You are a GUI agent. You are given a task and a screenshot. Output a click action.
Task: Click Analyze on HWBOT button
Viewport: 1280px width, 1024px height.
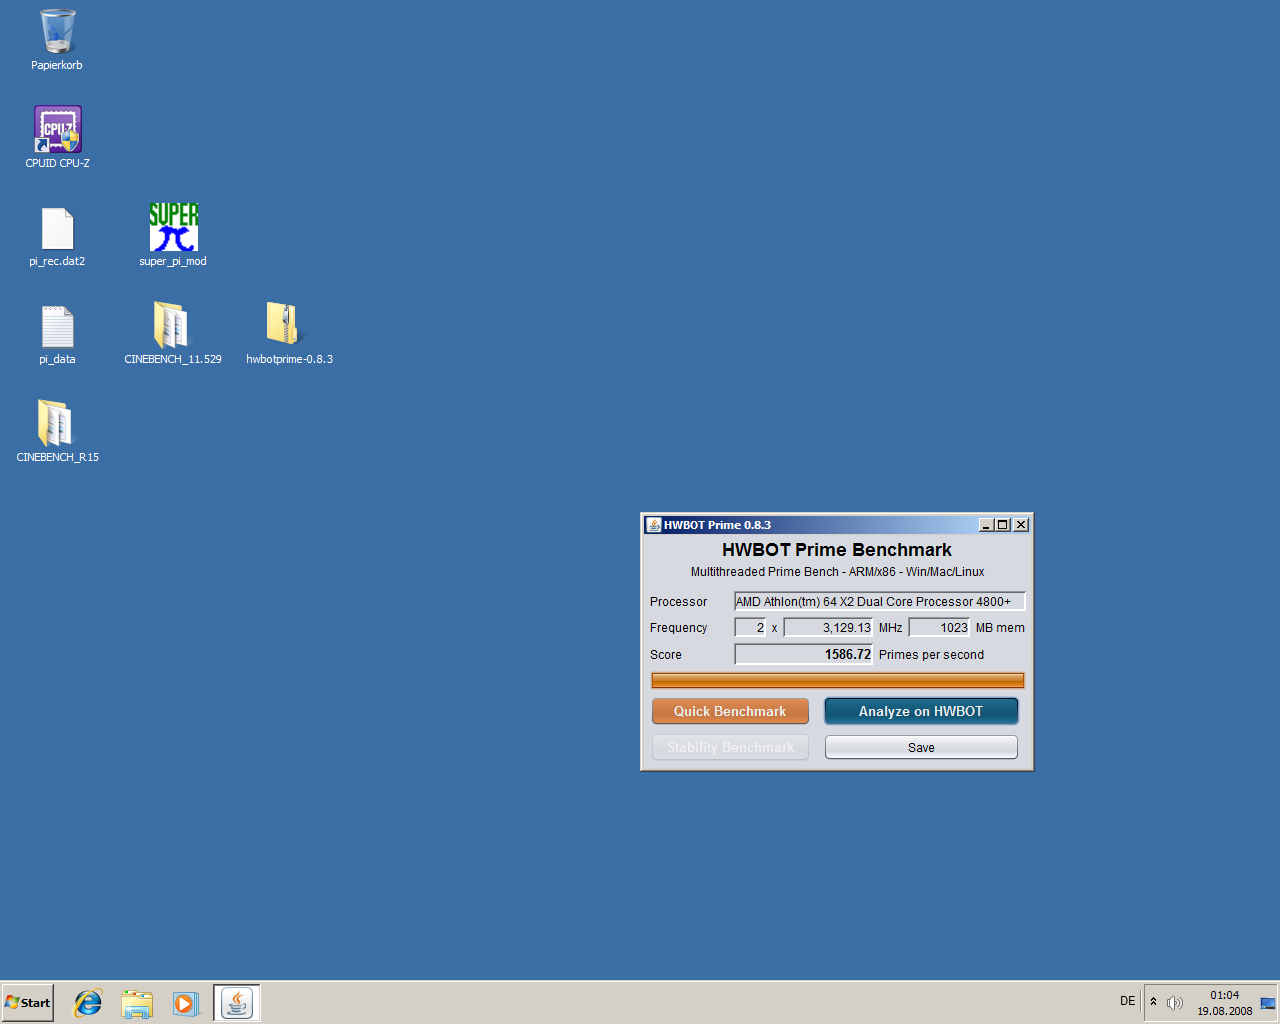[x=921, y=711]
